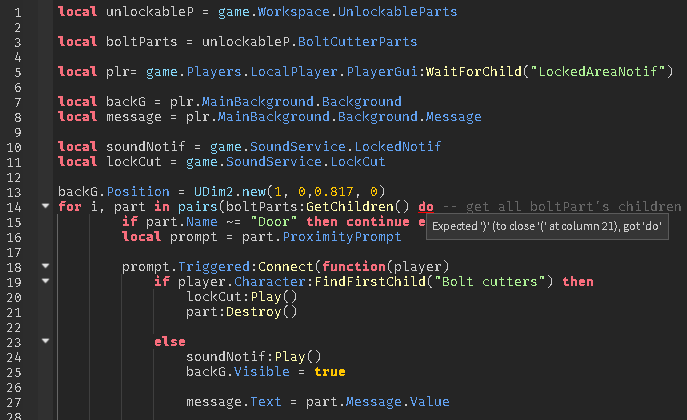The image size is (687, 420).
Task: Collapse the Triggered function fold arrow at line 18
Action: coord(46,265)
